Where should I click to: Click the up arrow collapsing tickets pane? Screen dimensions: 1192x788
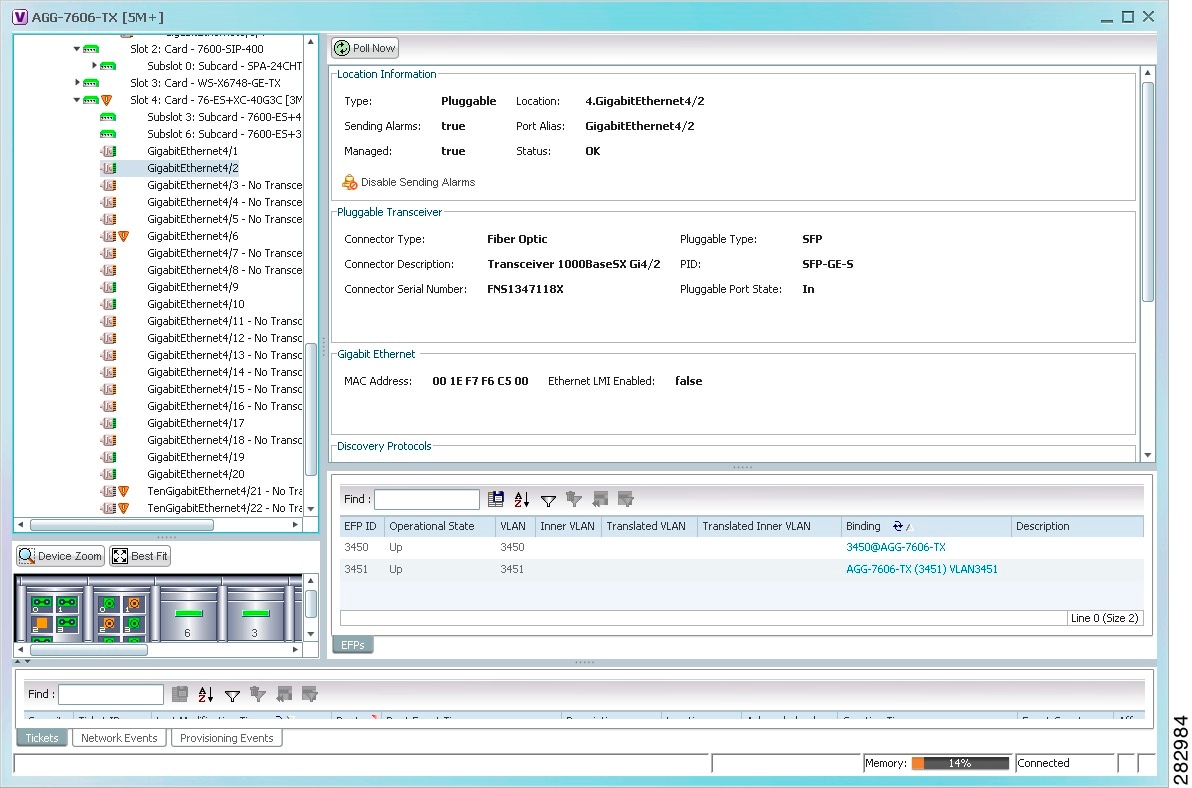[x=18, y=662]
